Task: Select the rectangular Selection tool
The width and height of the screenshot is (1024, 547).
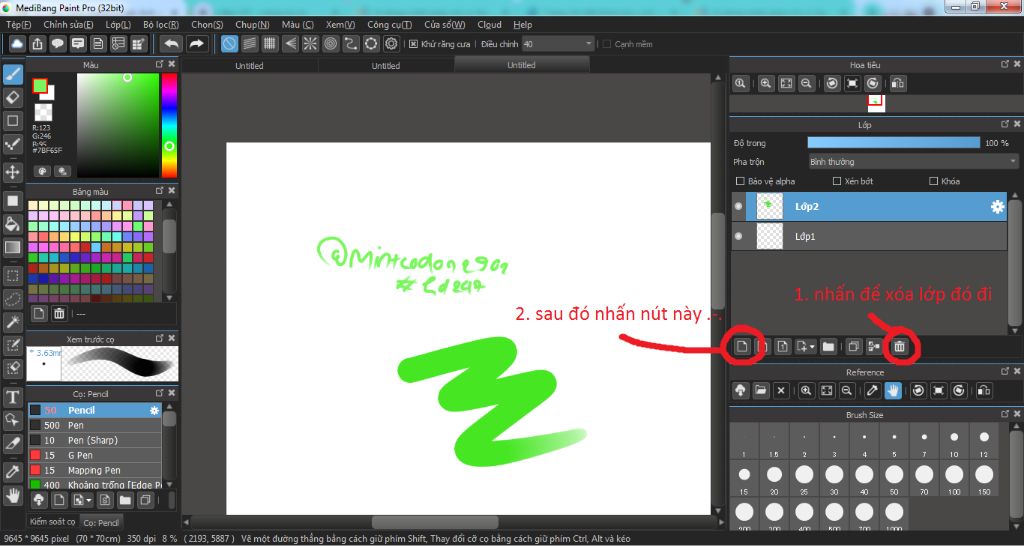Action: tap(13, 275)
